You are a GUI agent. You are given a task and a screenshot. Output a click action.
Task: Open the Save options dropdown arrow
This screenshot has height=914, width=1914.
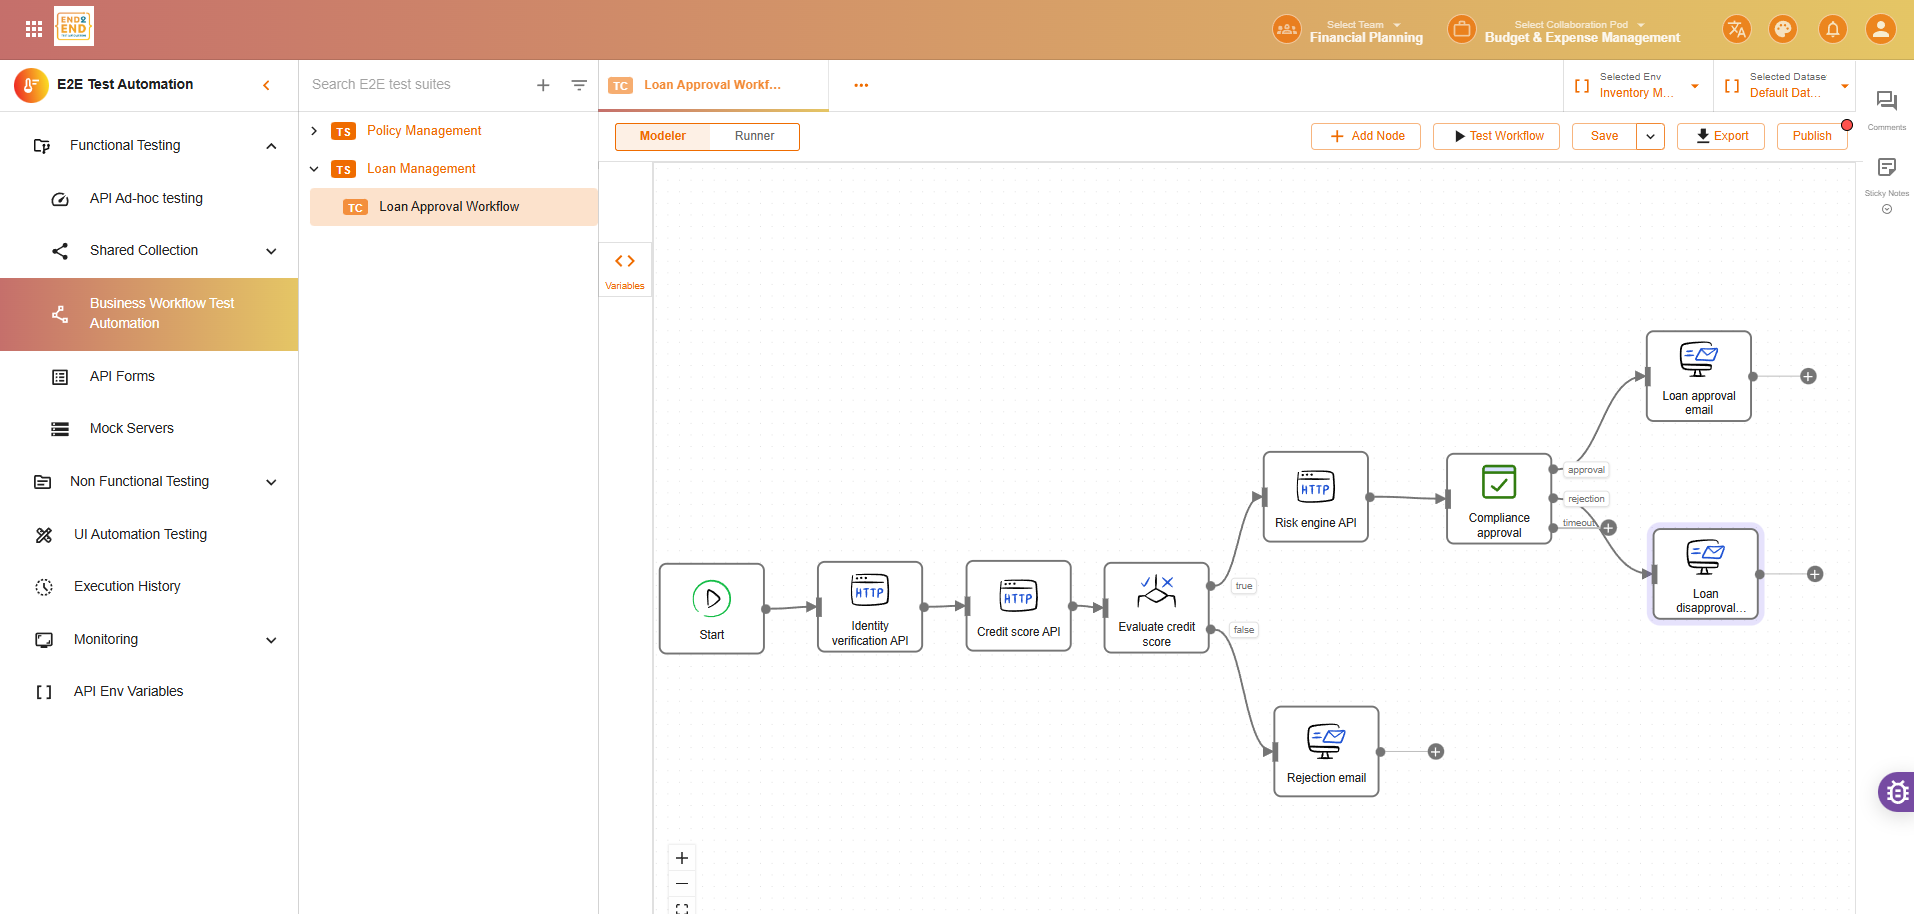[1650, 136]
